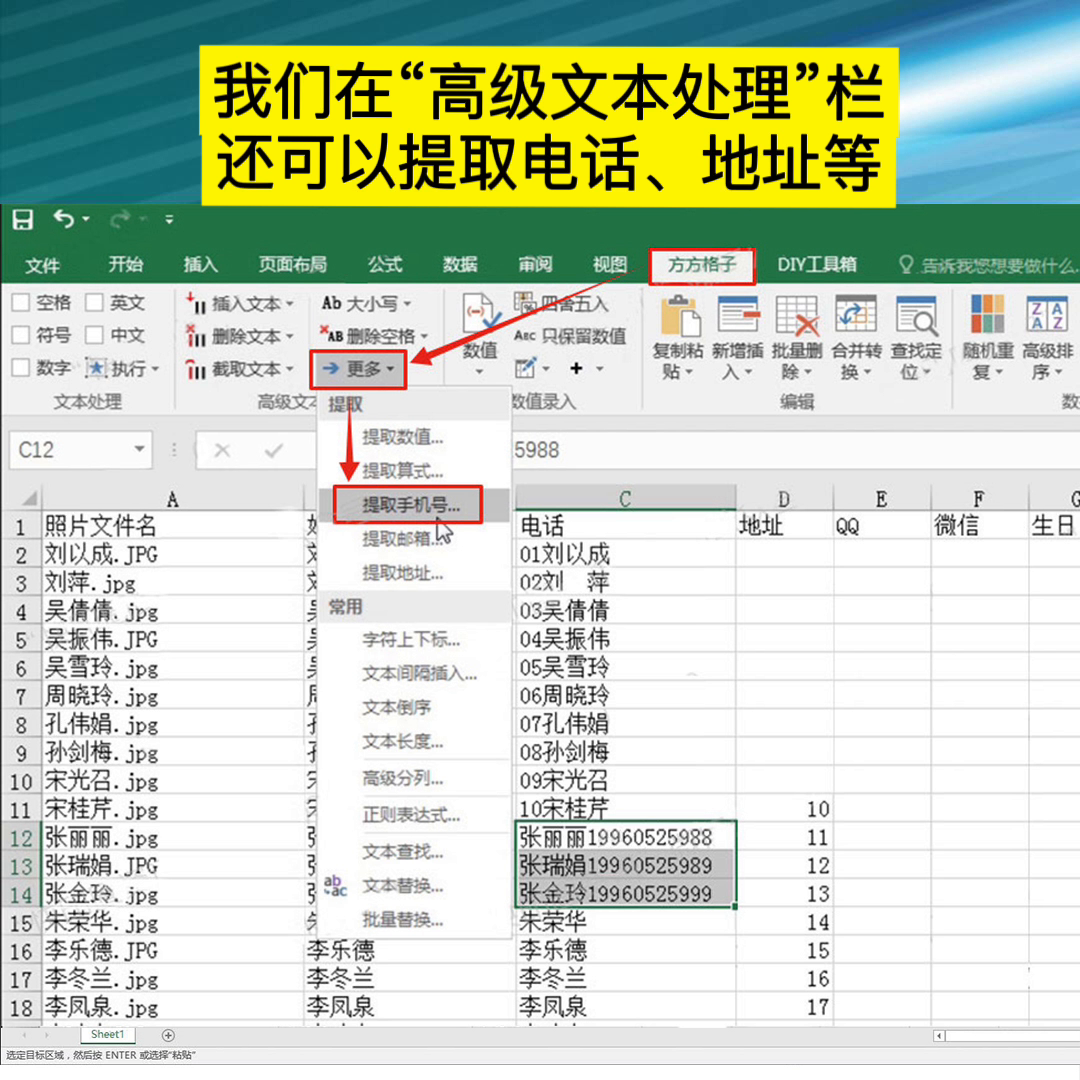The width and height of the screenshot is (1080, 1080).
Task: Click the 四舍五入 button
Action: 561,303
